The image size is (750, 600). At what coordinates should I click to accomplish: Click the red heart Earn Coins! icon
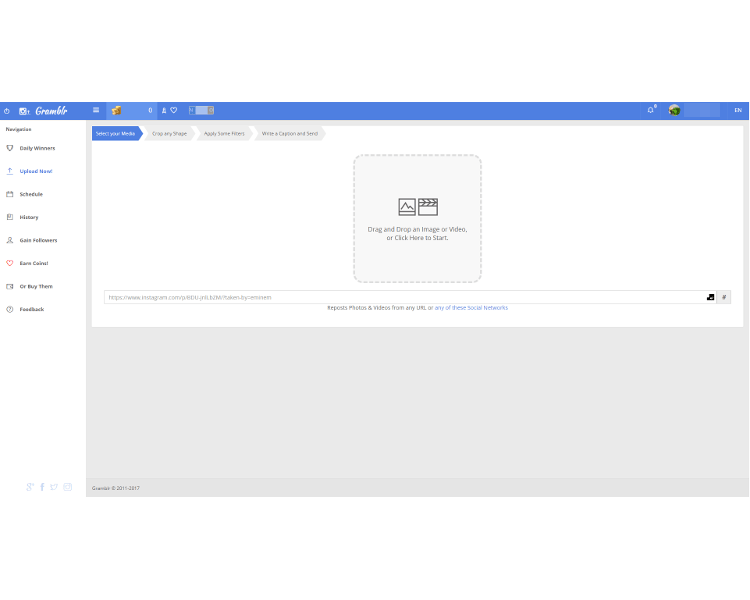coord(10,263)
